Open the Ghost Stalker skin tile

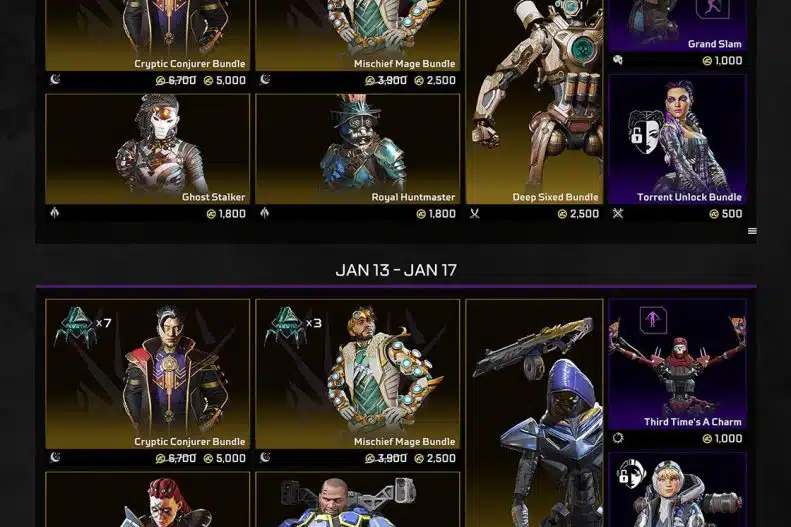[x=147, y=149]
